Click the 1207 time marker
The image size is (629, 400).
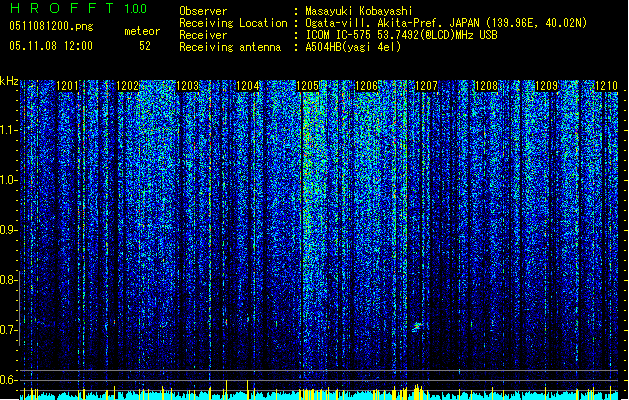point(426,86)
